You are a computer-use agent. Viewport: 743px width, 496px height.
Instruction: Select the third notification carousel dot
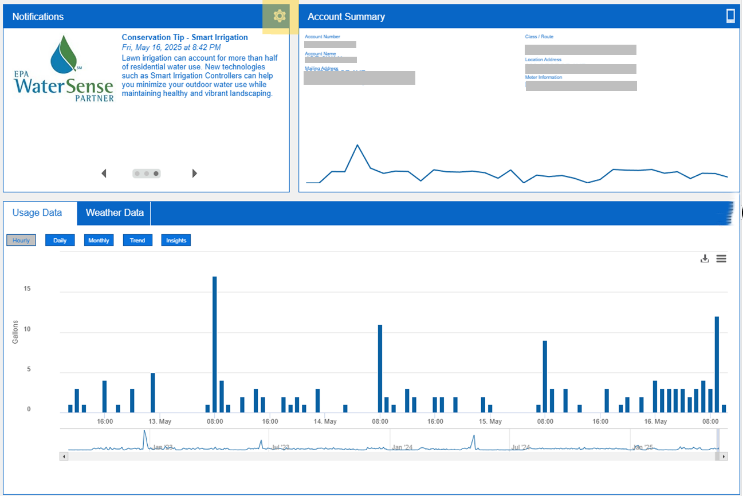(156, 173)
